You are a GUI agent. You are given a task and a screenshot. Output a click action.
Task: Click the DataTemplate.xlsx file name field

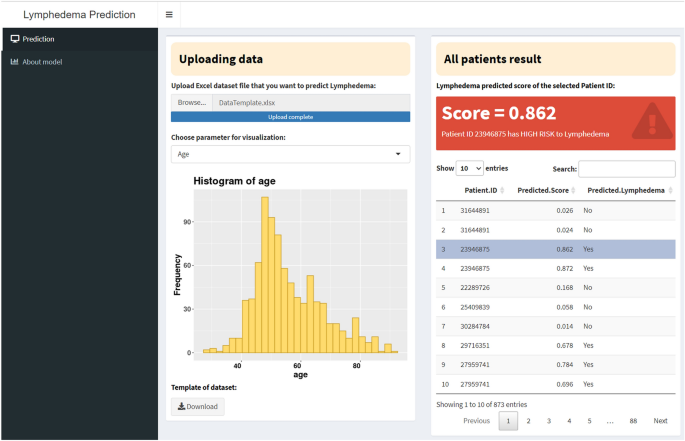(x=311, y=103)
